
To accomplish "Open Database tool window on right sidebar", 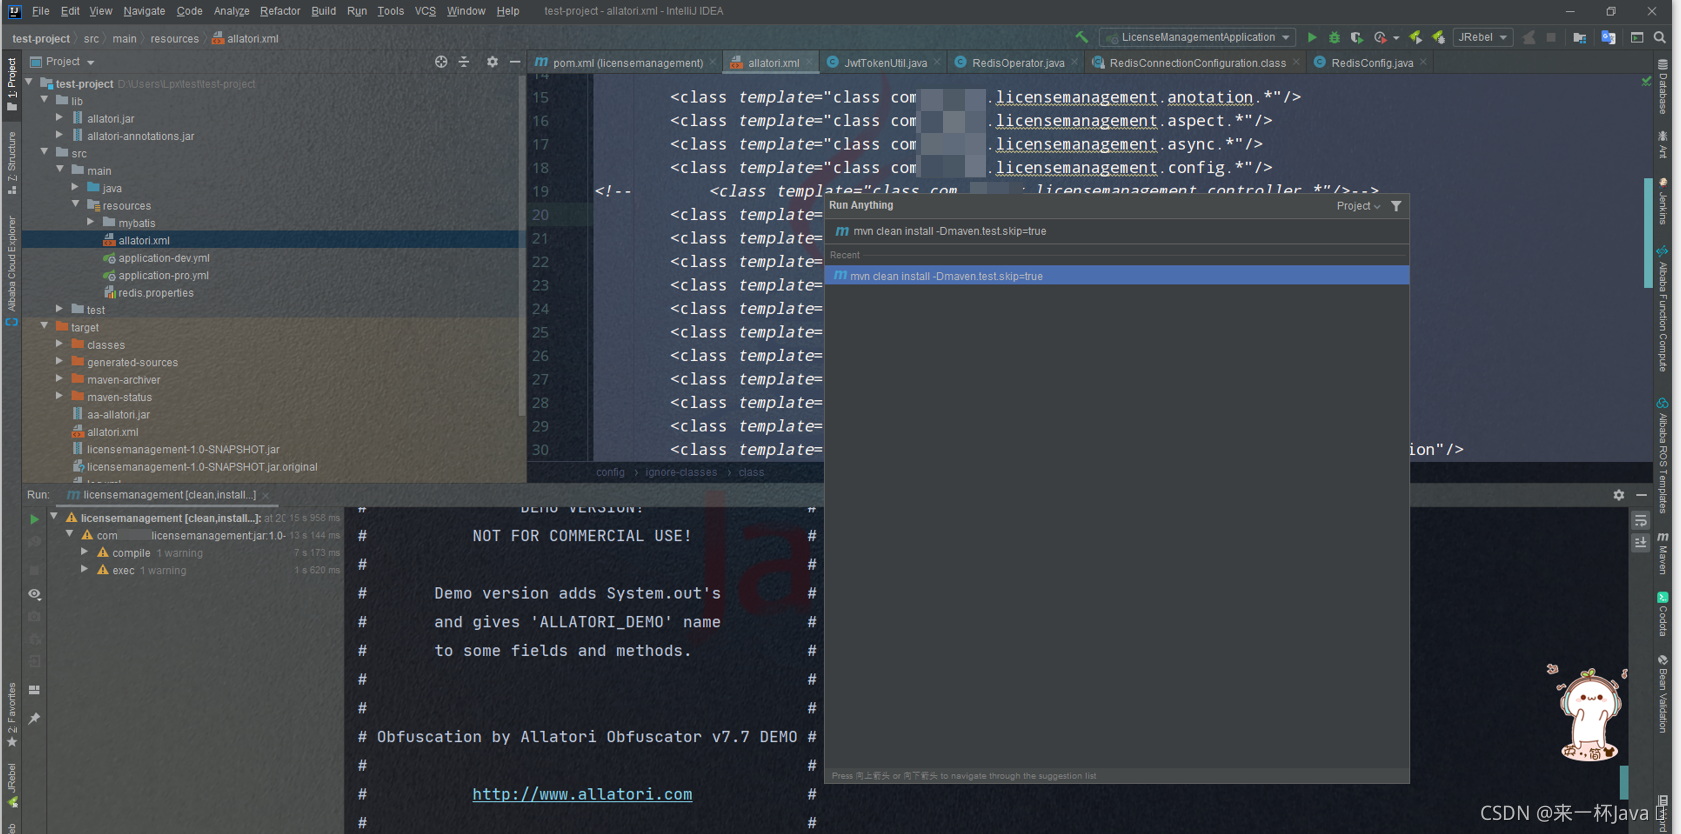I will (x=1663, y=87).
